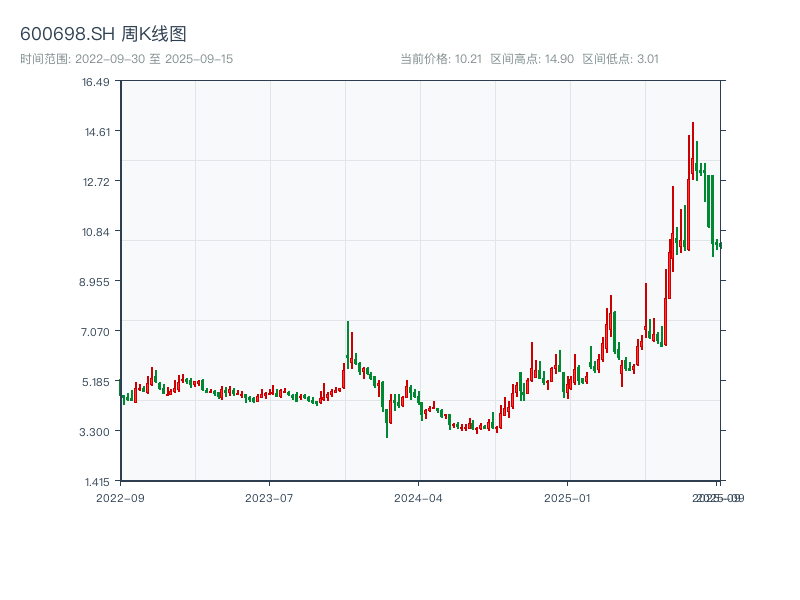
Task: Click the lowest green candlestick at the 3.01 low
Action: click(x=387, y=423)
